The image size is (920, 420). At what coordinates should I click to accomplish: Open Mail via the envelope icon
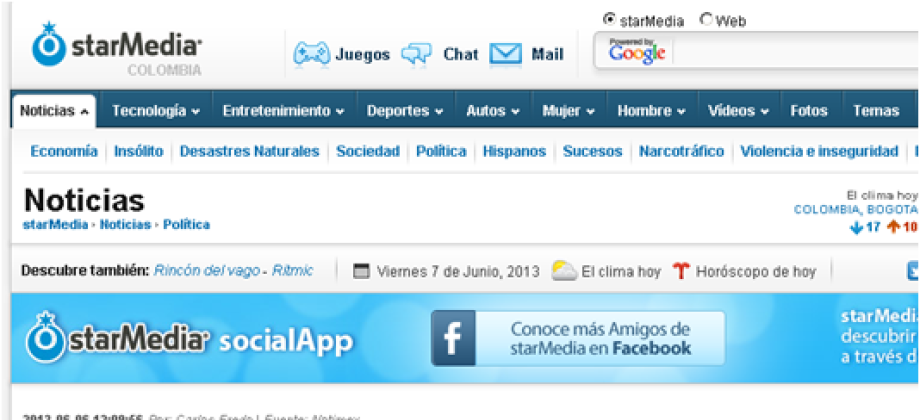tap(505, 55)
